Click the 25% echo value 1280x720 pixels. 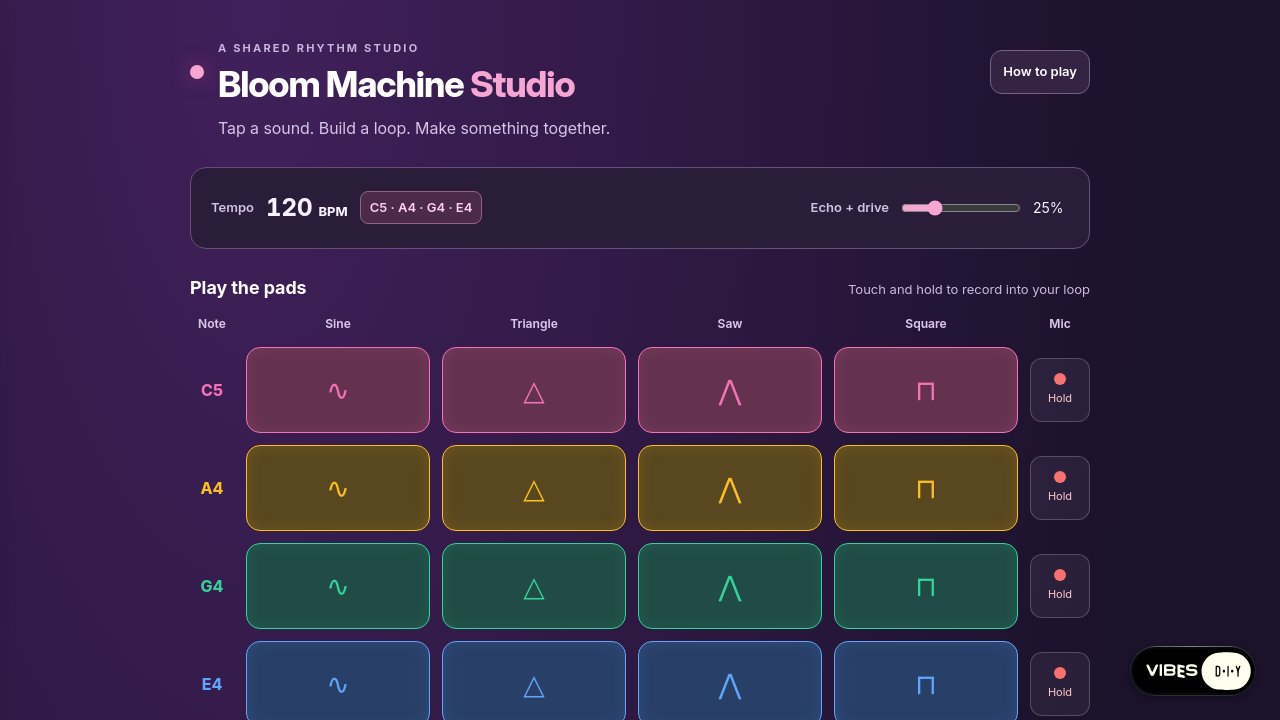click(1048, 208)
